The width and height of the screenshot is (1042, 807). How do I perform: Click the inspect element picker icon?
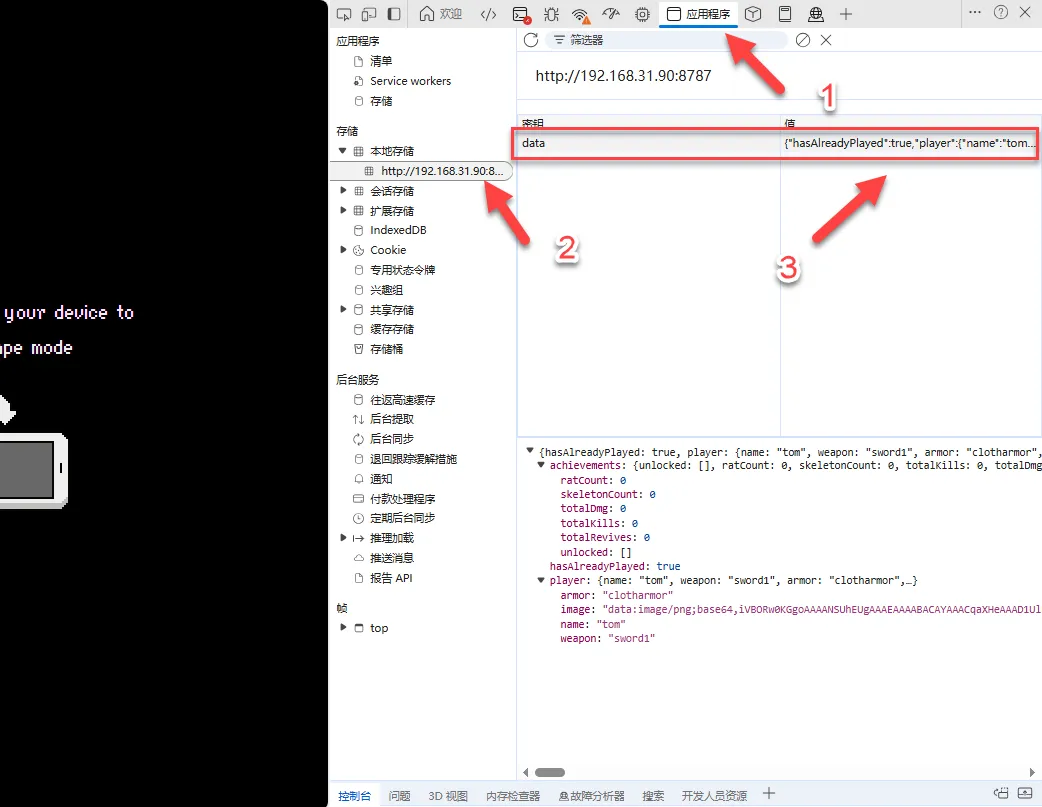click(x=344, y=14)
